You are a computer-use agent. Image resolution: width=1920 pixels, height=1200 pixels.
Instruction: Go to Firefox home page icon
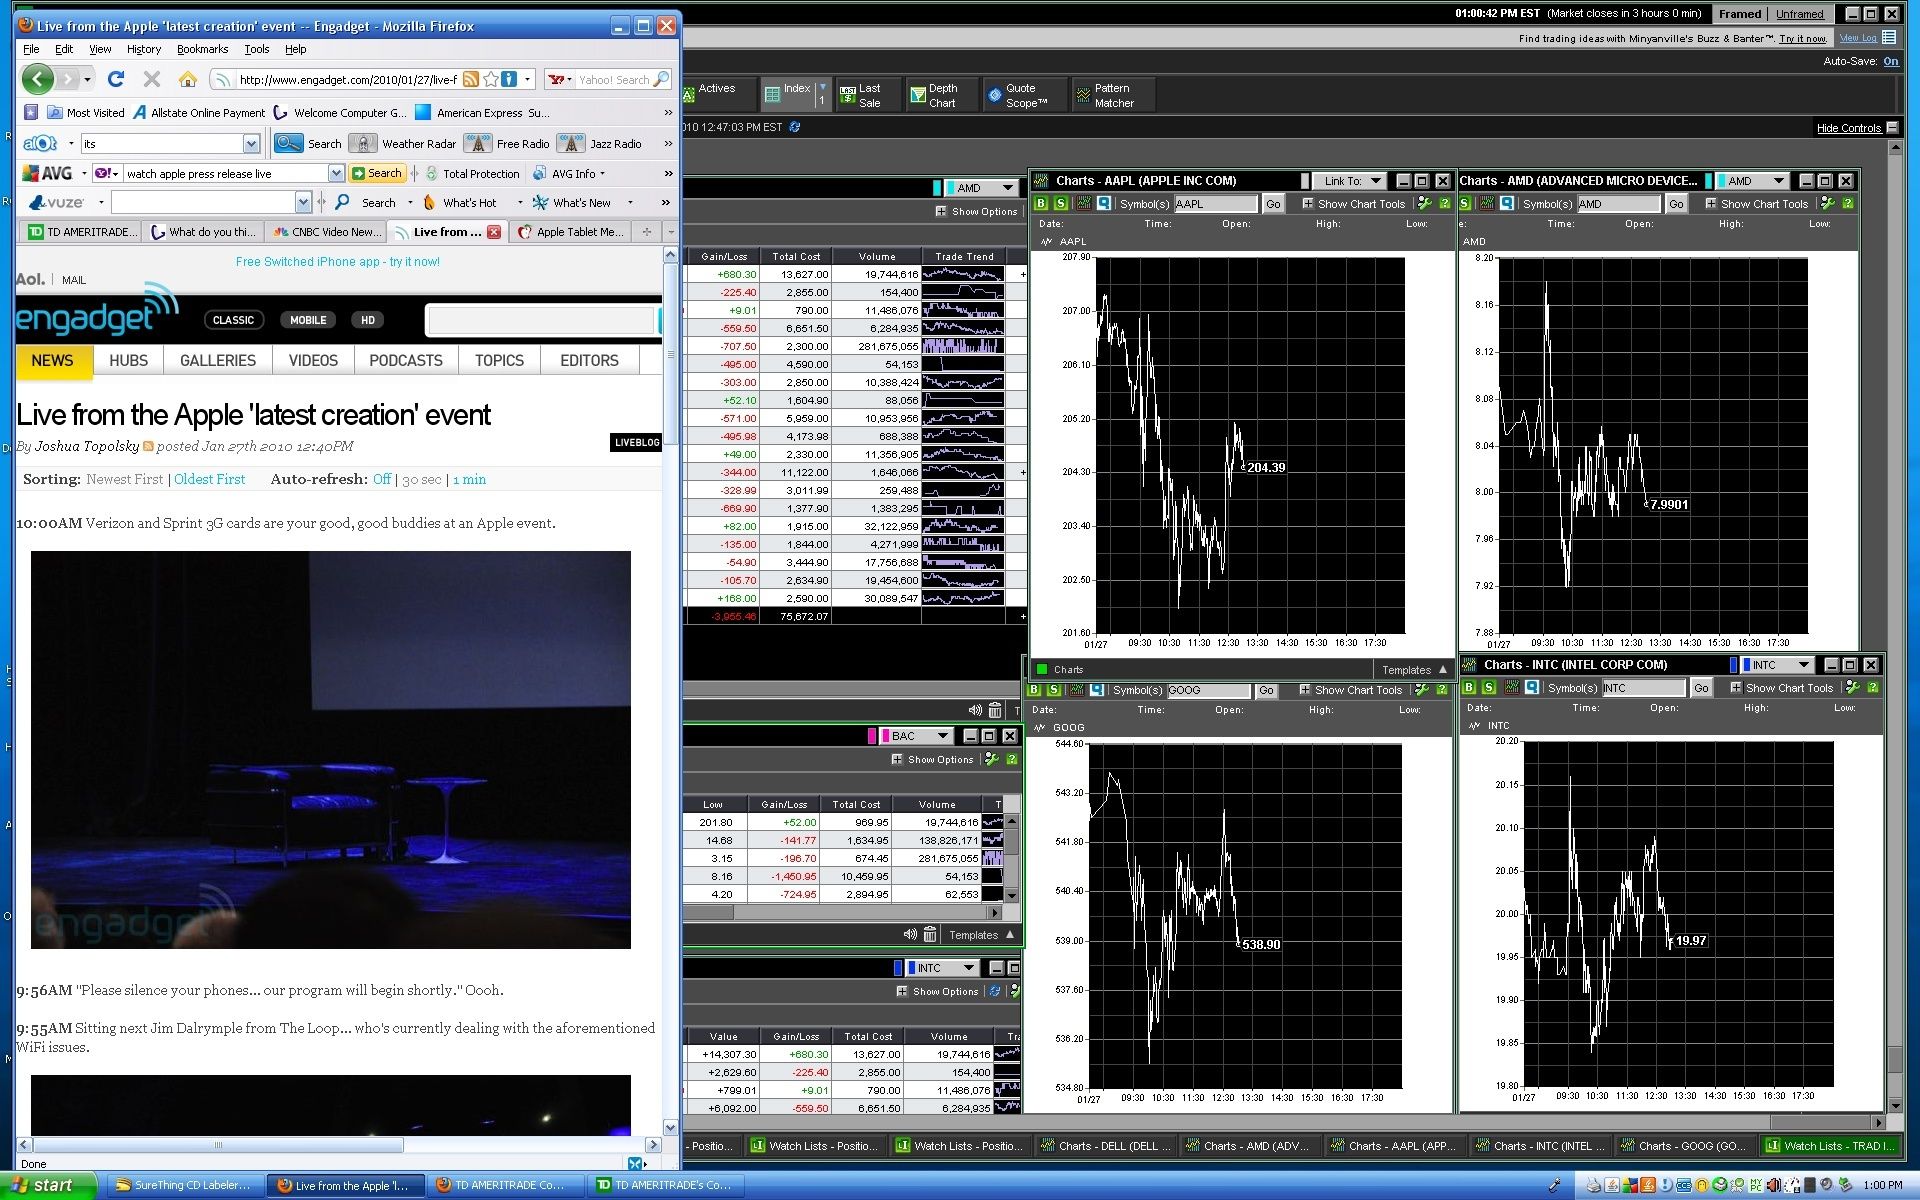187,79
